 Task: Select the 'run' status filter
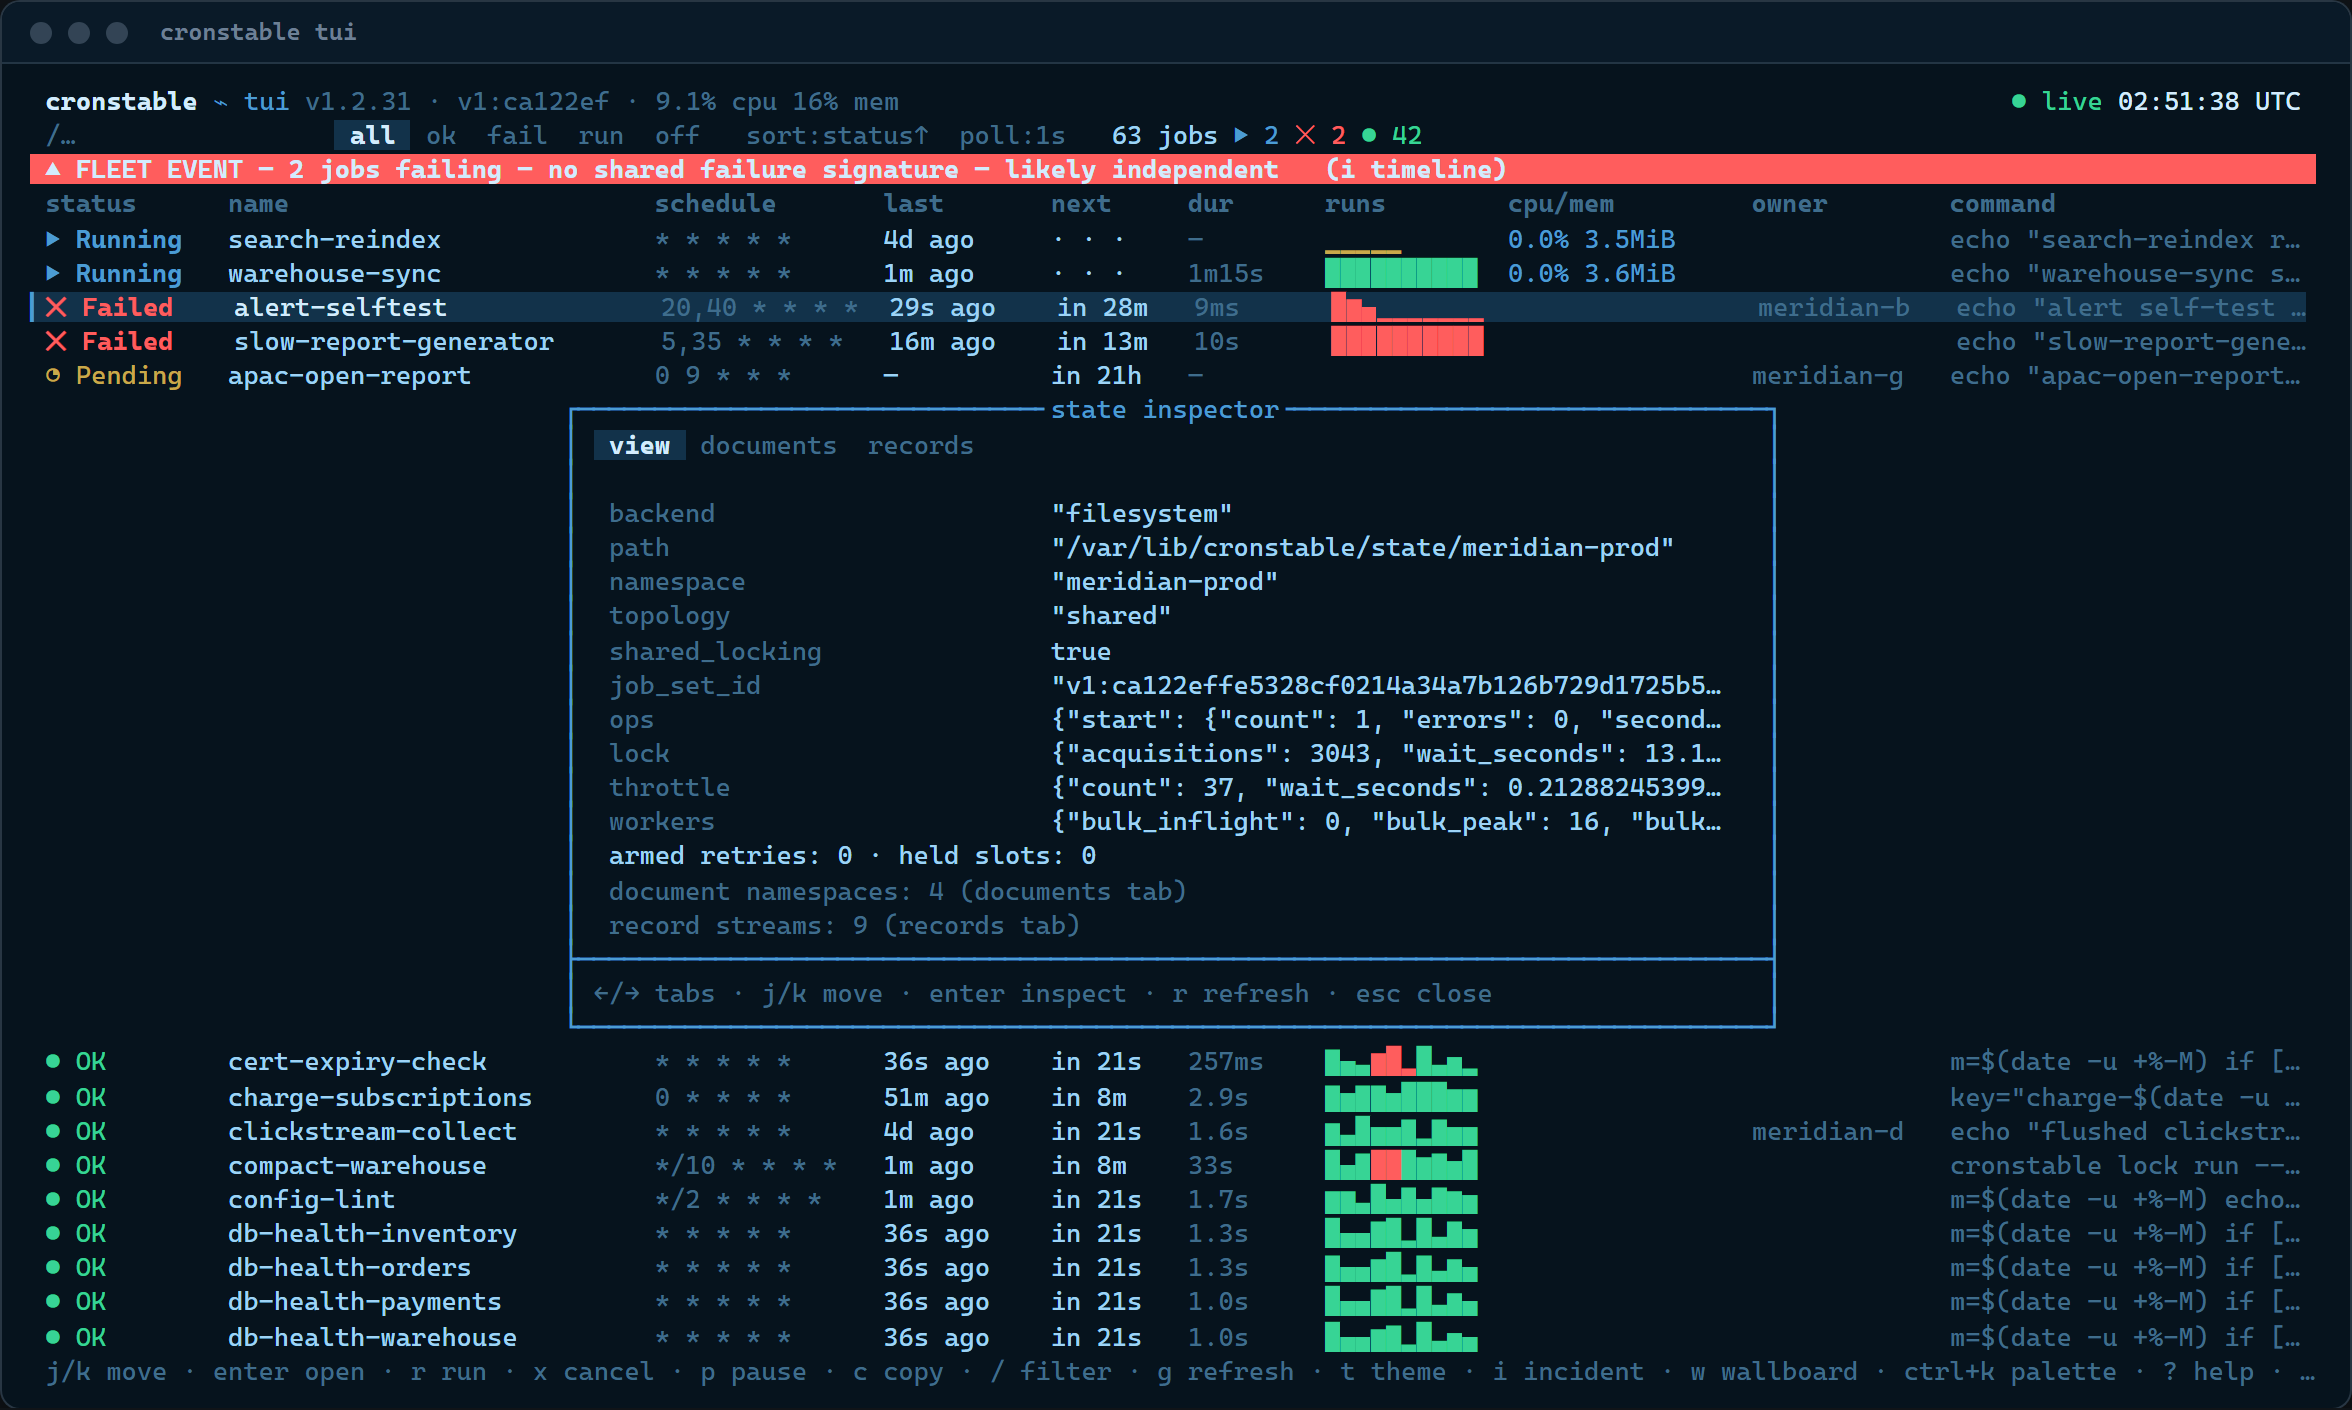click(x=600, y=135)
